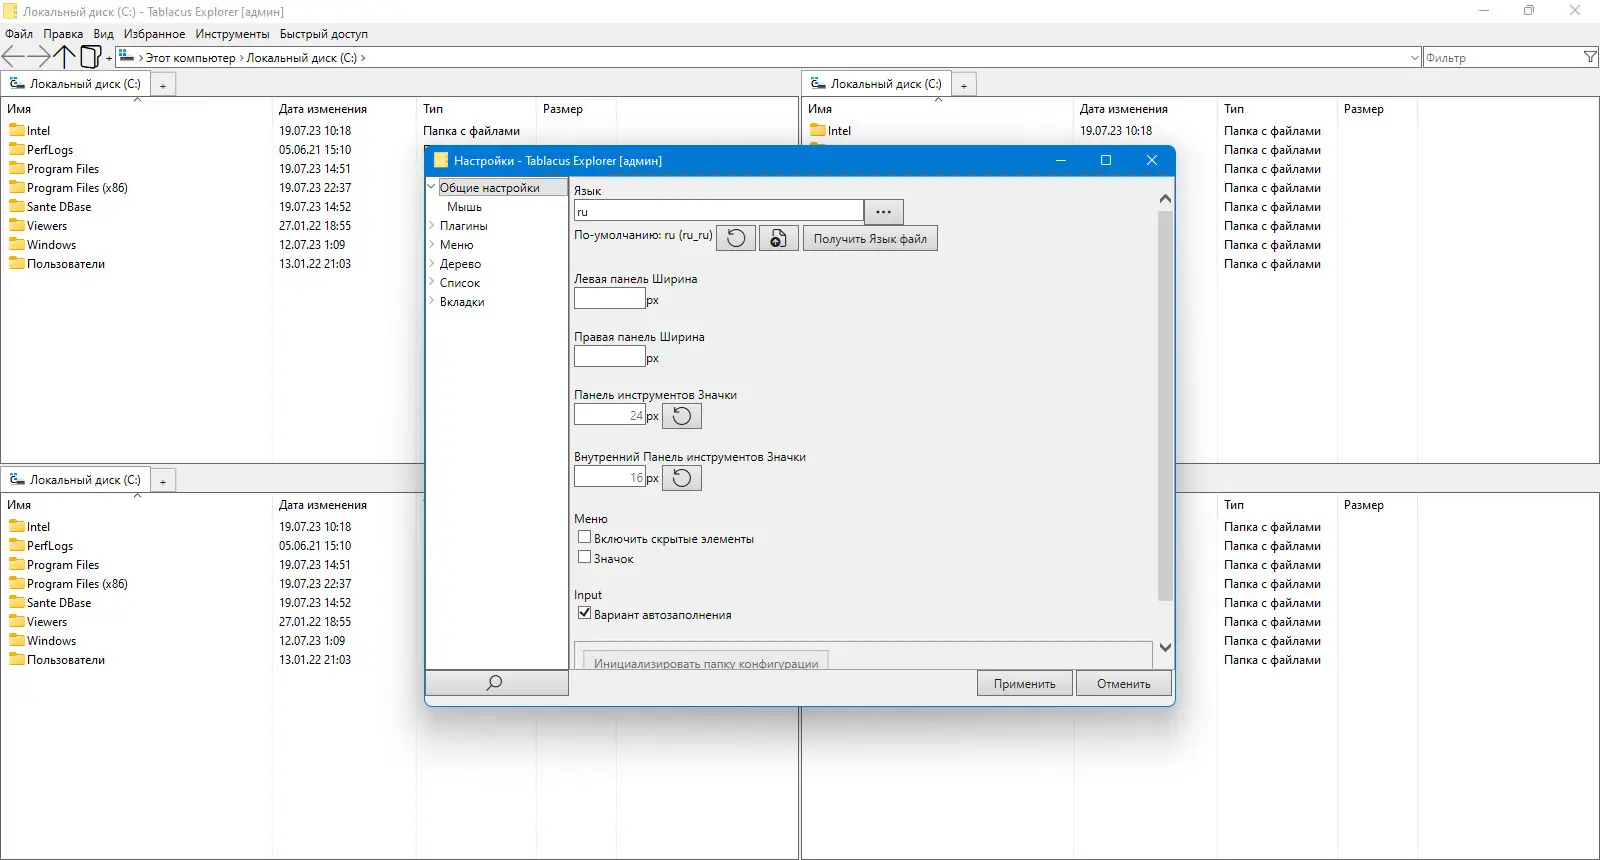The image size is (1600, 860).
Task: Click the settings dialog vertical scrollbar
Action: 1165,405
